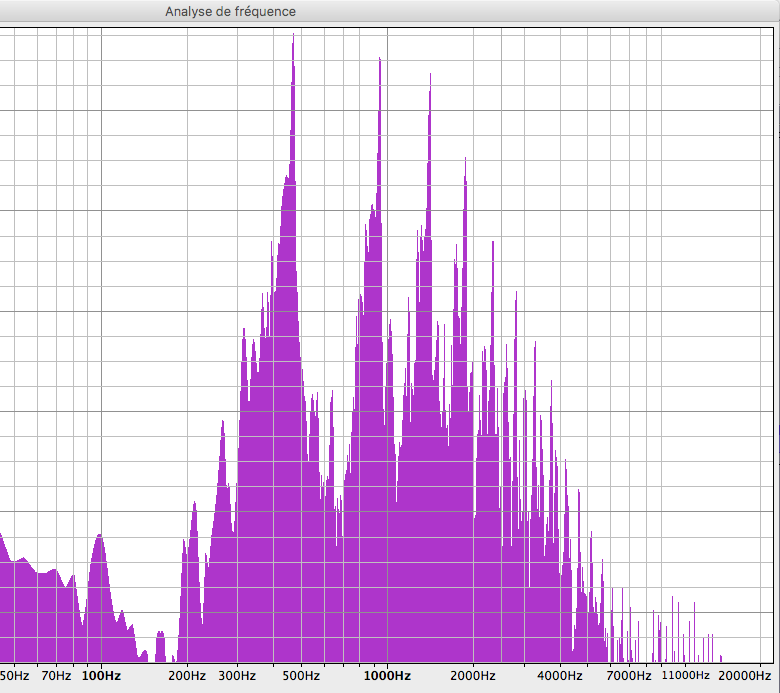Screen dimensions: 780x693
Task: Click the tallest spectrum peak near 500Hz
Action: point(293,37)
